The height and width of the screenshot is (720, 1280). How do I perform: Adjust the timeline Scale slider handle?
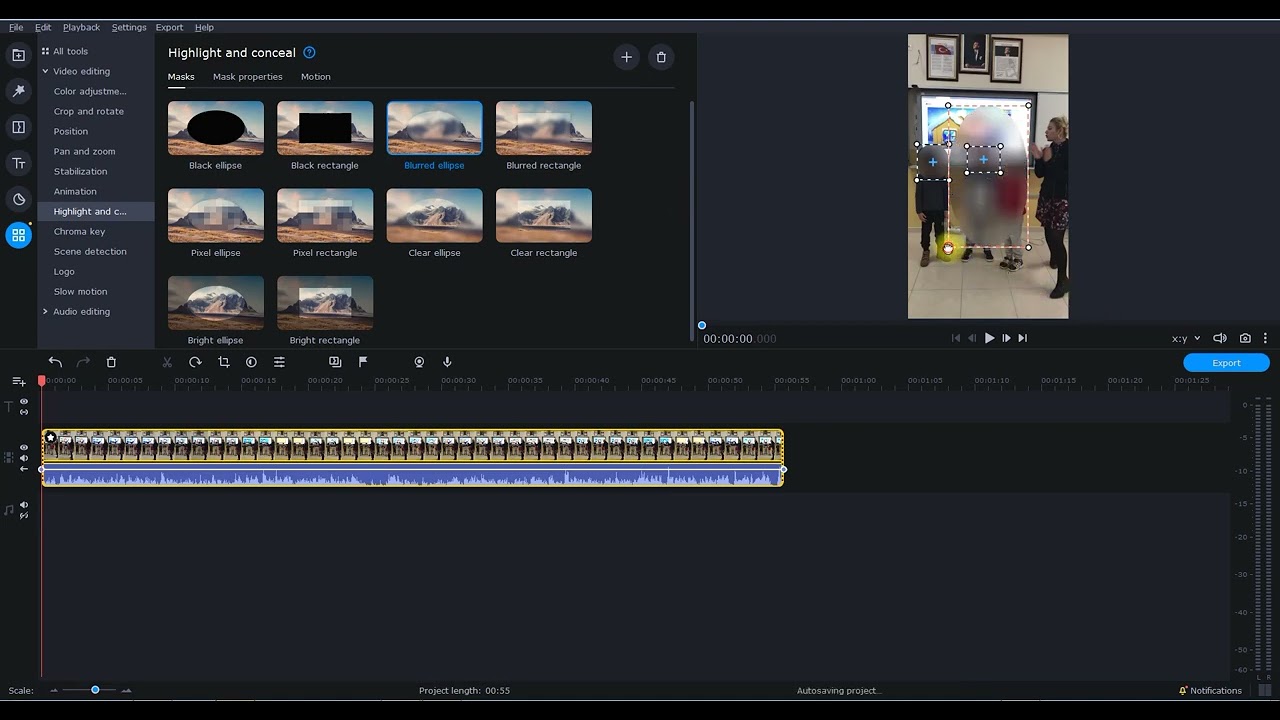tap(95, 690)
